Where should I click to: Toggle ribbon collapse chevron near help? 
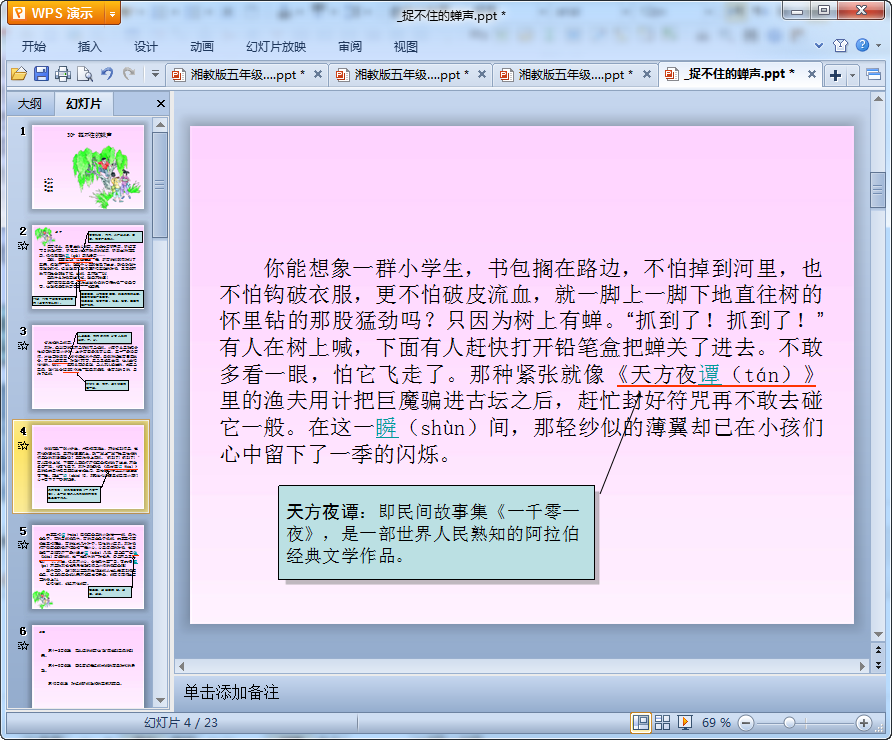coord(819,46)
